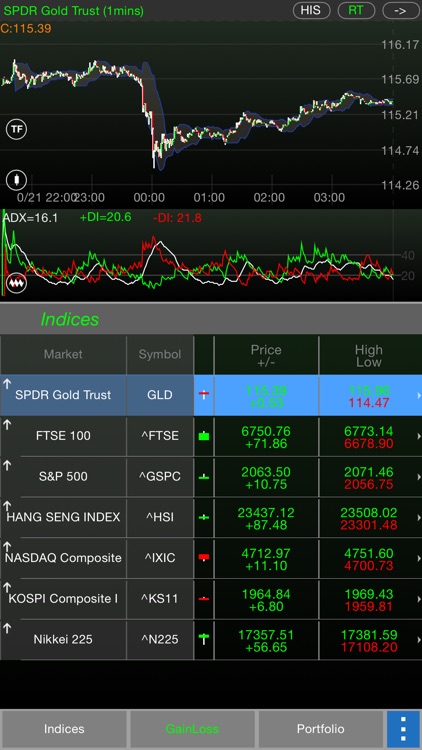This screenshot has height=750, width=422.
Task: Tap the -> forward arrow button
Action: point(401,10)
